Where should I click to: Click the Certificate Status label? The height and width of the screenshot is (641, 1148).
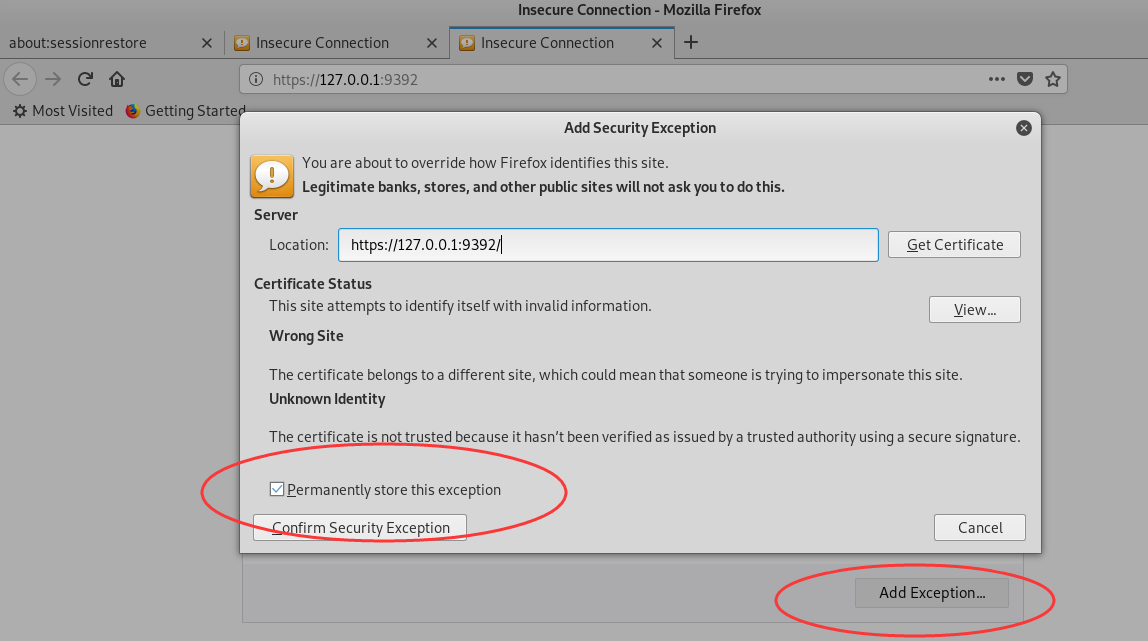[313, 284]
